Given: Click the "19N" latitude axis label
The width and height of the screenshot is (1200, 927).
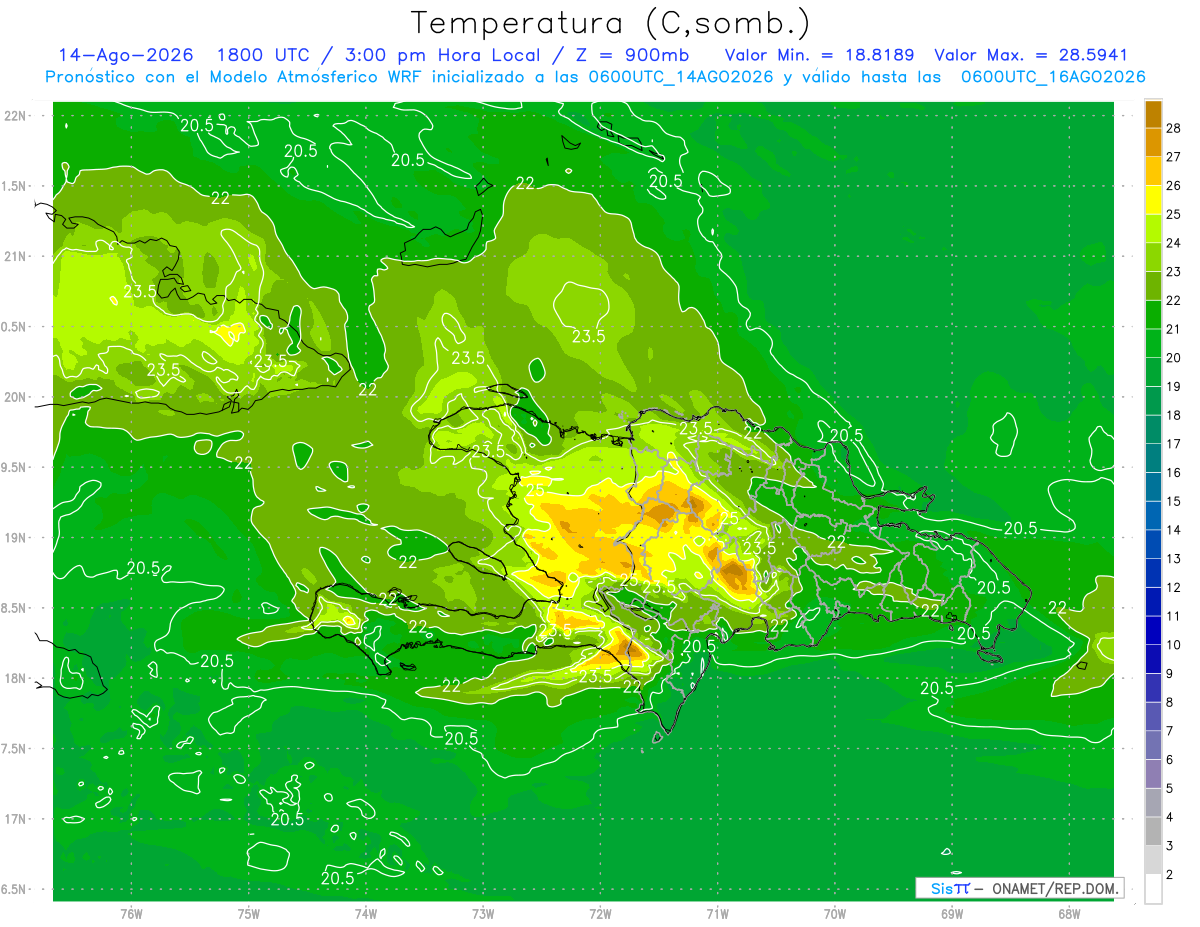Looking at the screenshot, I should [14, 538].
